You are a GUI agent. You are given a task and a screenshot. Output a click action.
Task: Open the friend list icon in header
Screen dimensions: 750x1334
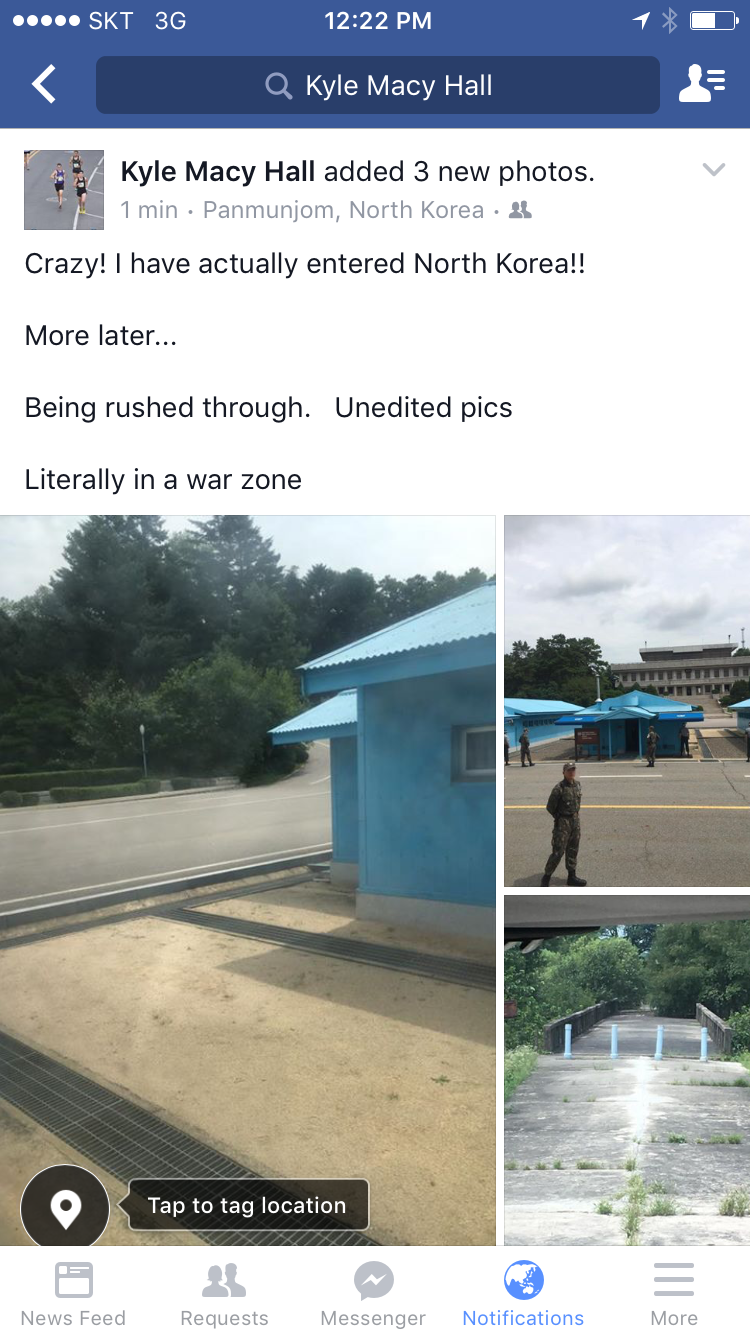point(702,85)
